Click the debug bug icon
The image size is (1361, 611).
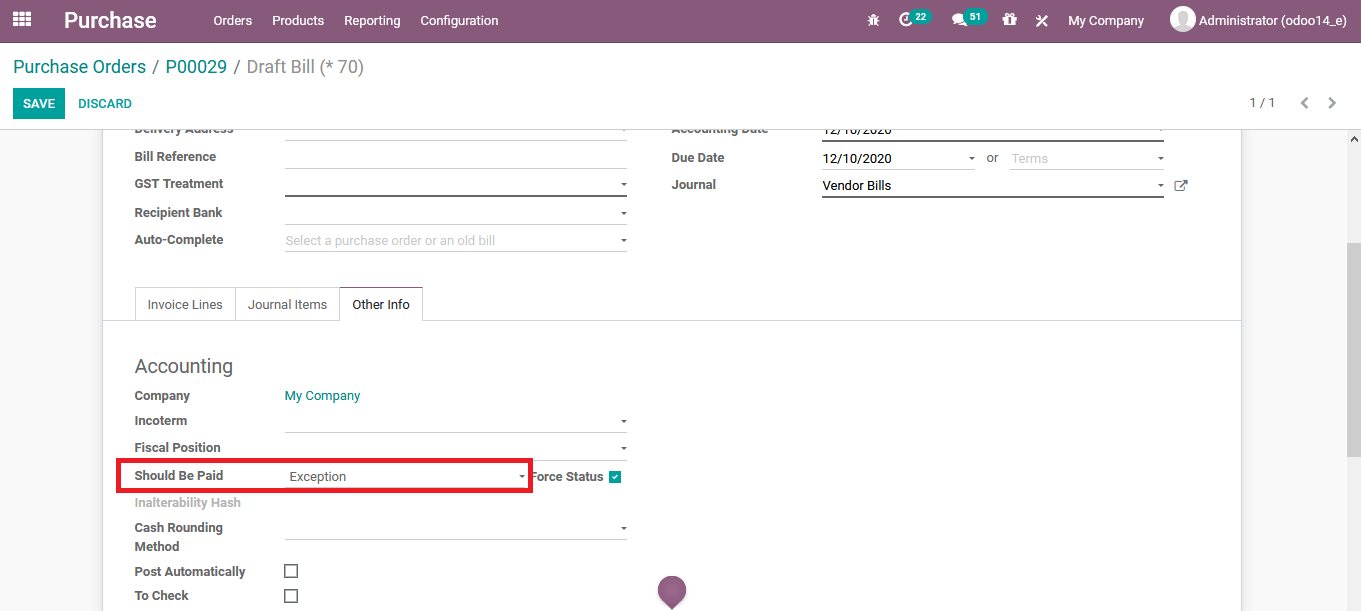[x=873, y=20]
